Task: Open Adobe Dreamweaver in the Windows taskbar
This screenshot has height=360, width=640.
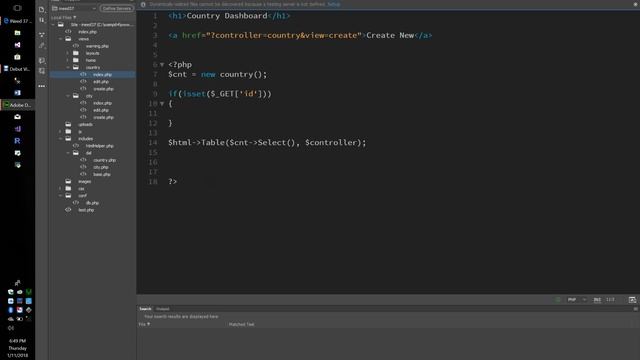Action: (x=17, y=105)
